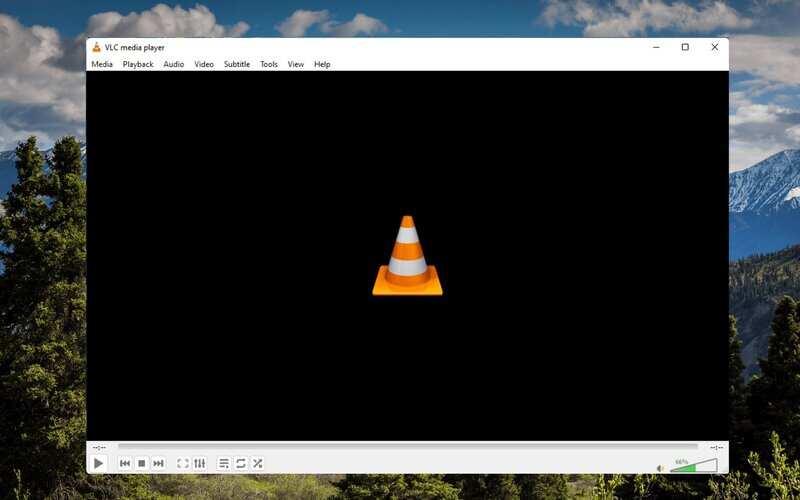Click the playback seek bar

click(408, 446)
